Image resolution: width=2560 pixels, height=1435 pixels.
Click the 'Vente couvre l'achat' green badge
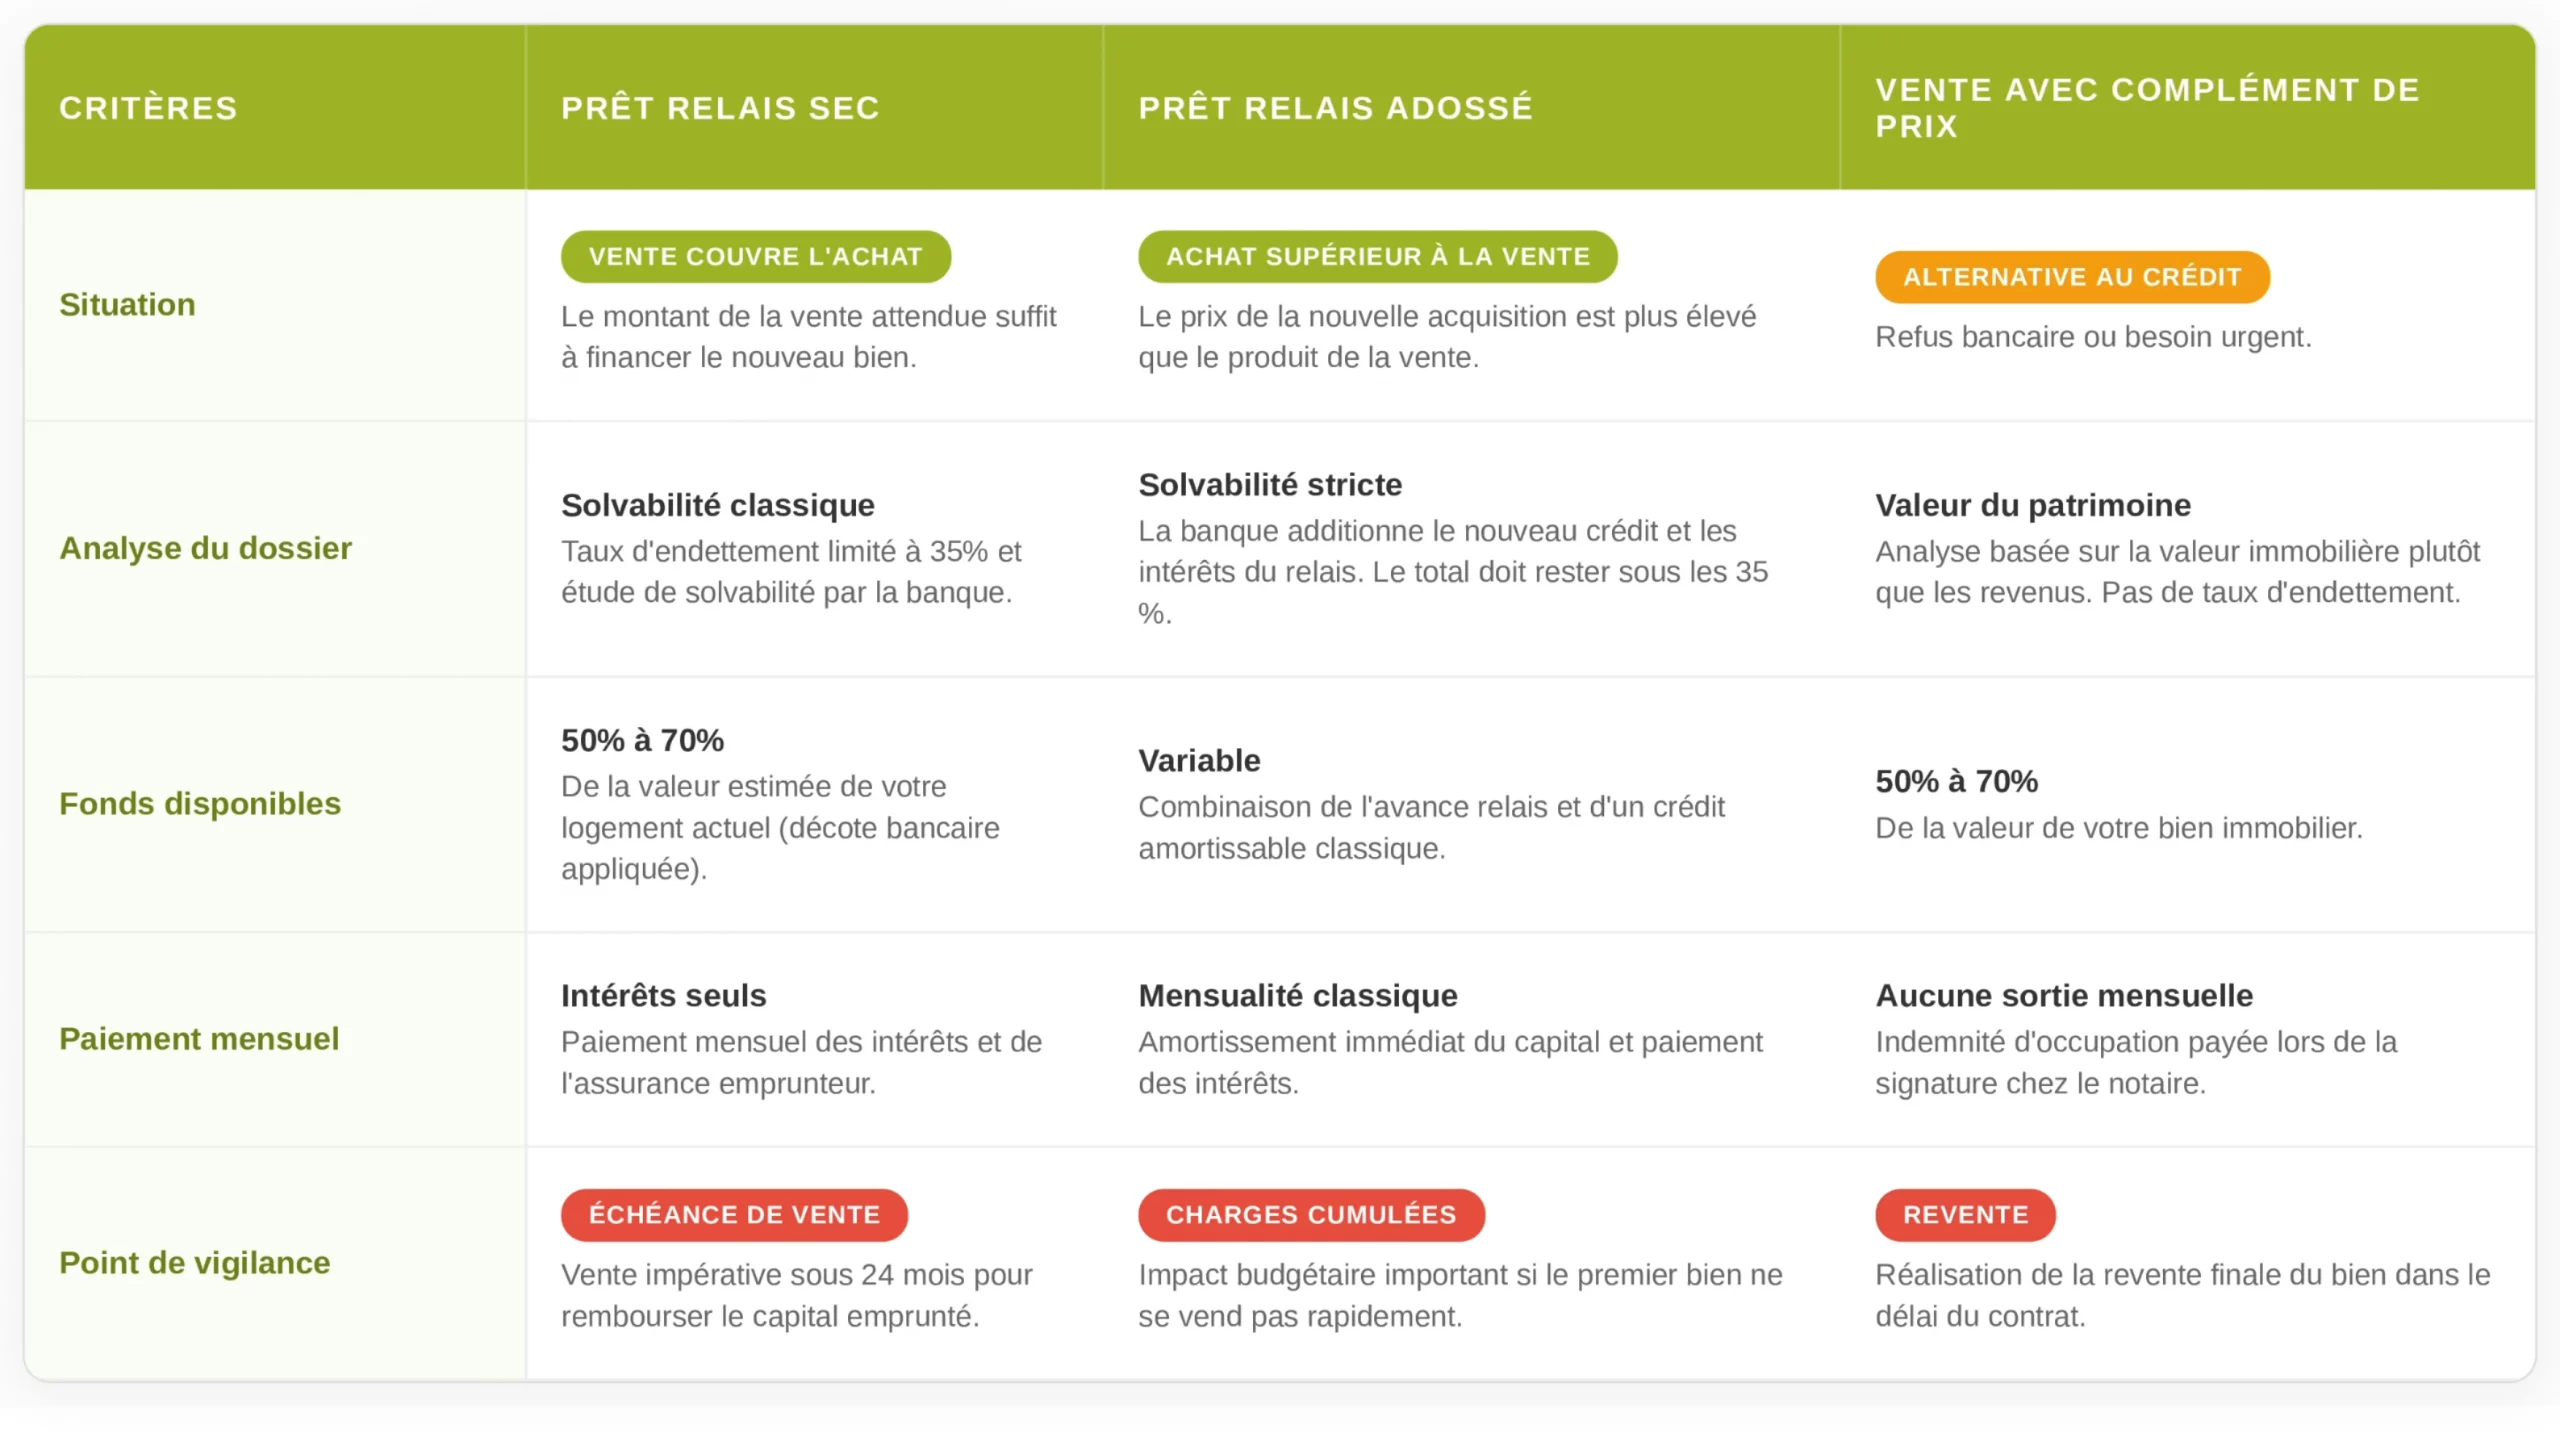(x=755, y=257)
